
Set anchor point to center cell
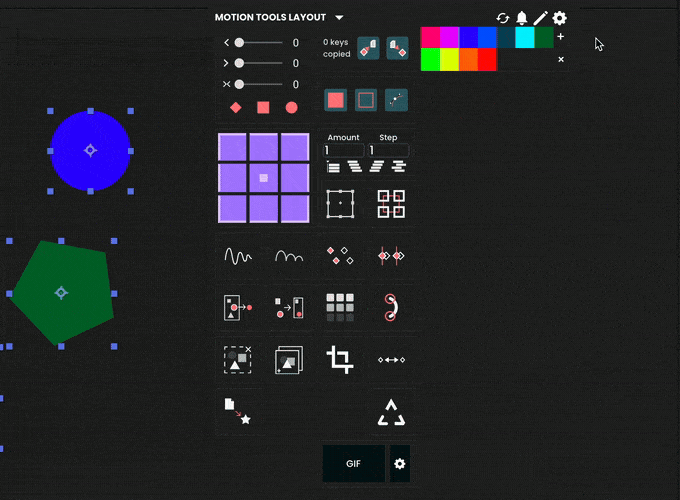click(x=264, y=178)
